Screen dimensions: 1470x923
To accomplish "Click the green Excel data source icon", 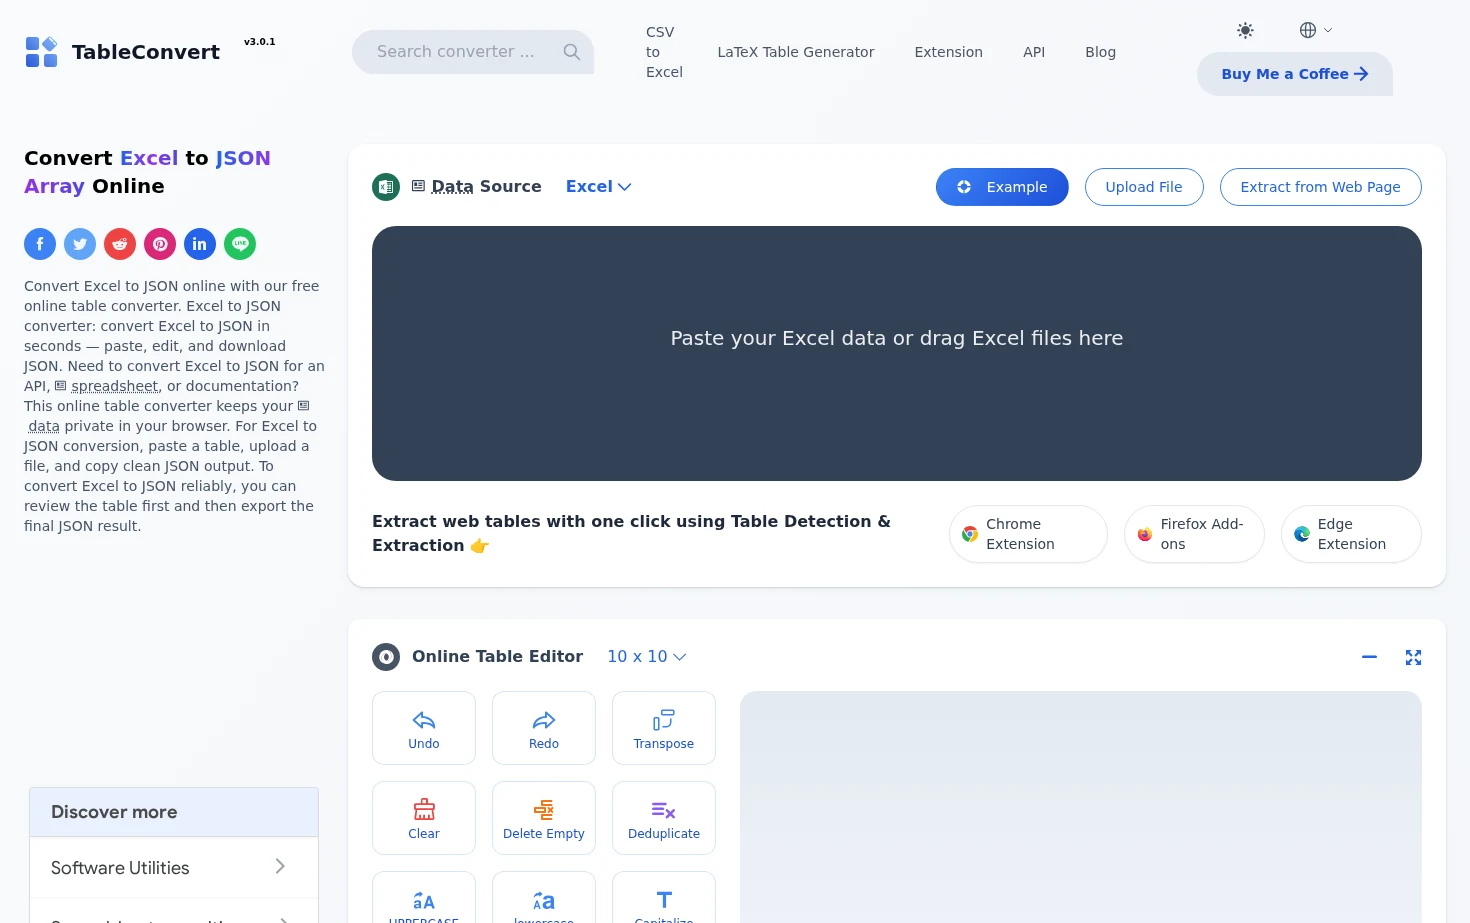I will [x=386, y=187].
